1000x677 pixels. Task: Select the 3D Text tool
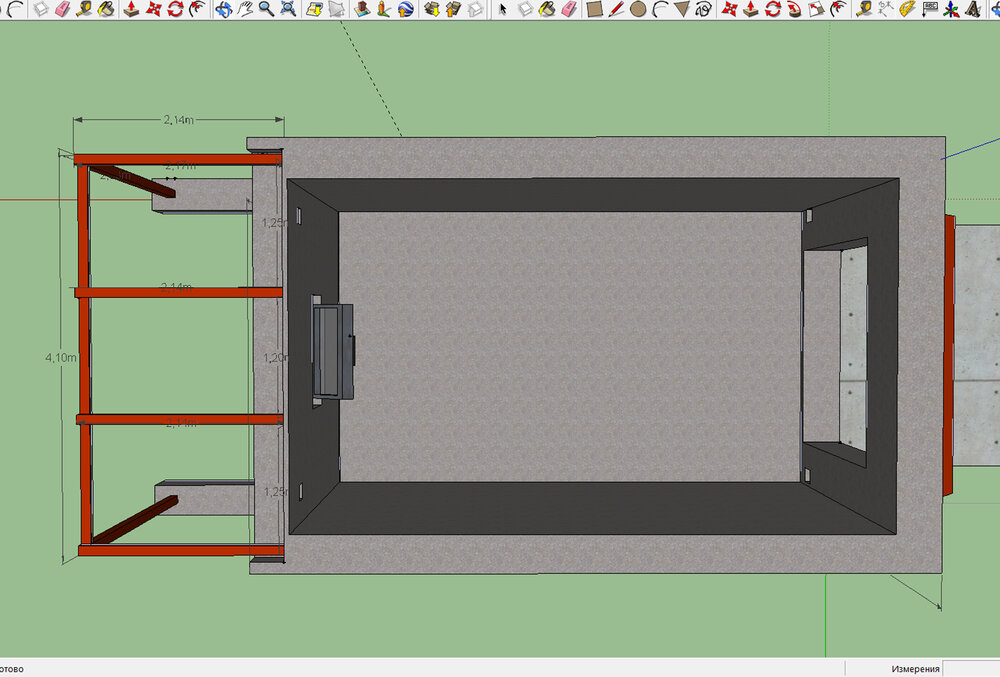[x=972, y=9]
